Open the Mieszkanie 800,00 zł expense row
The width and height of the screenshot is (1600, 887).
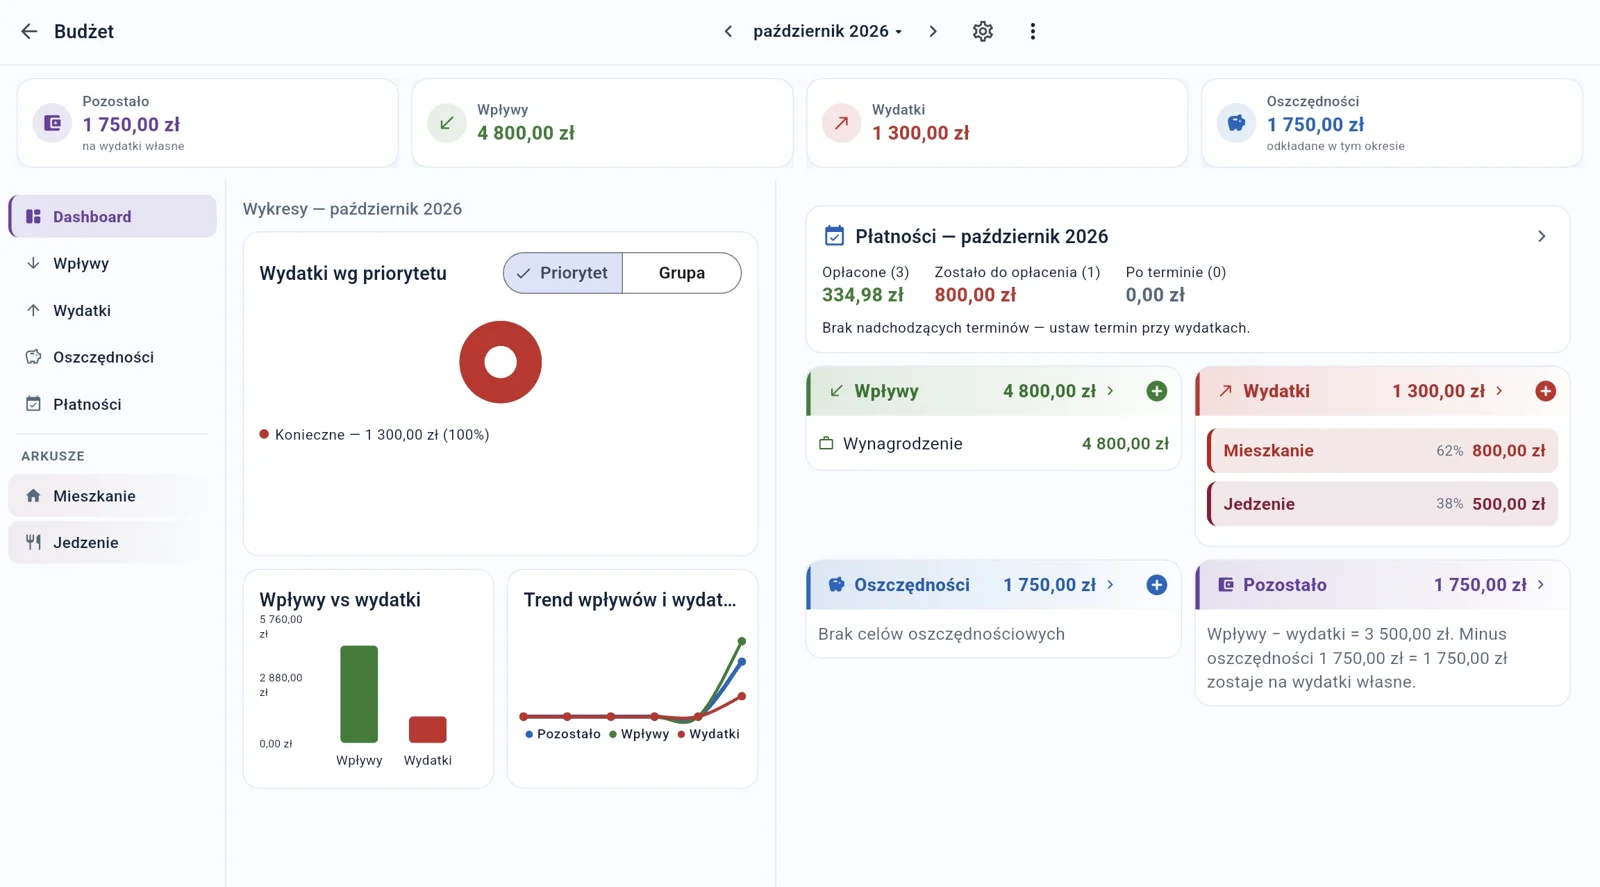1383,450
